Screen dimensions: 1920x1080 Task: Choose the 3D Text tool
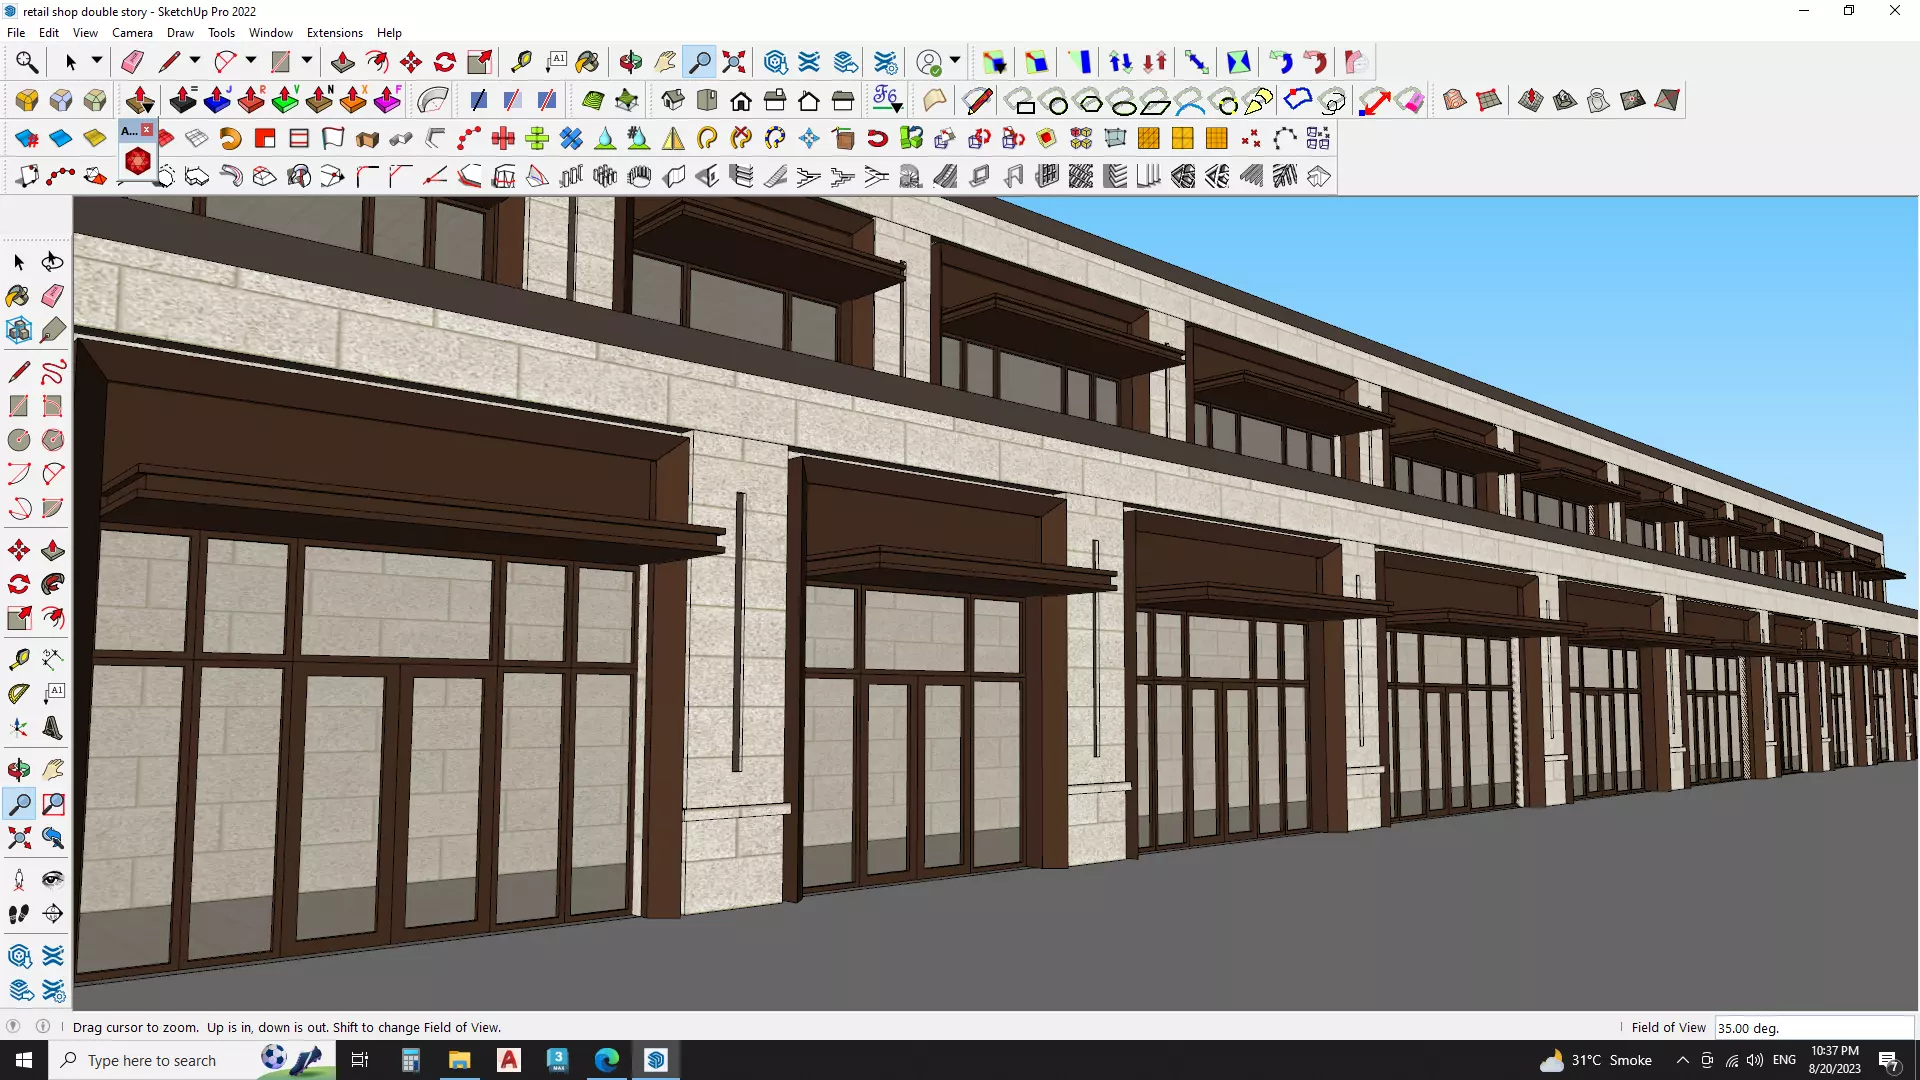(53, 729)
